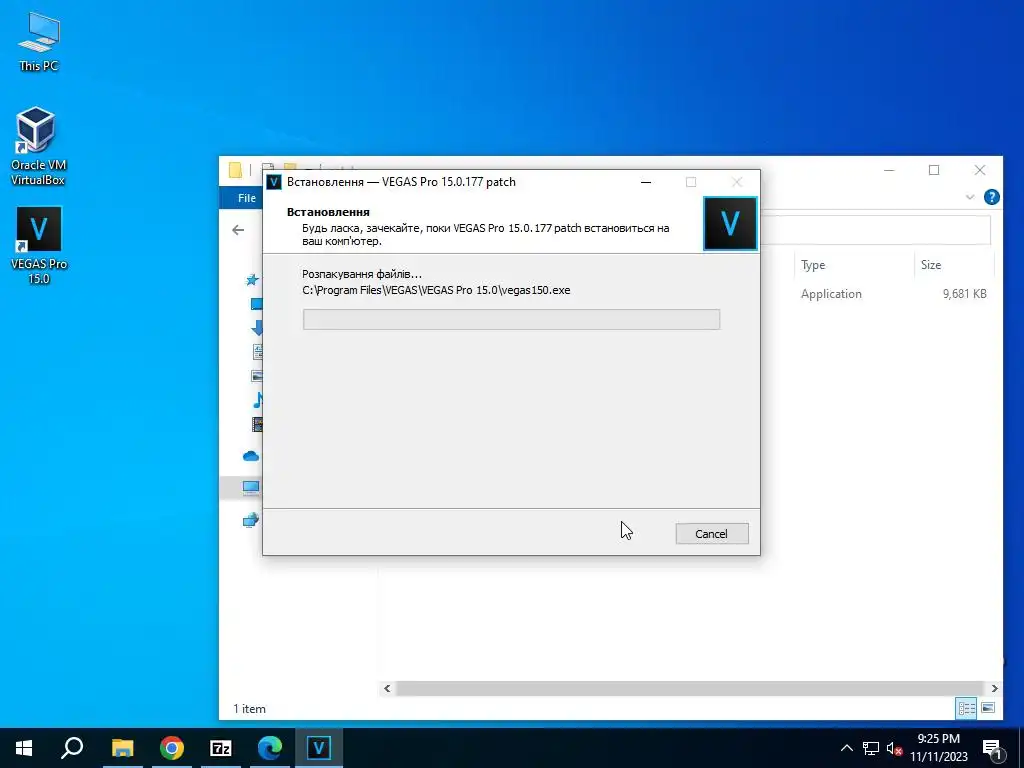Select This PC in Explorer sidebar
This screenshot has width=1024, height=768.
[x=251, y=487]
